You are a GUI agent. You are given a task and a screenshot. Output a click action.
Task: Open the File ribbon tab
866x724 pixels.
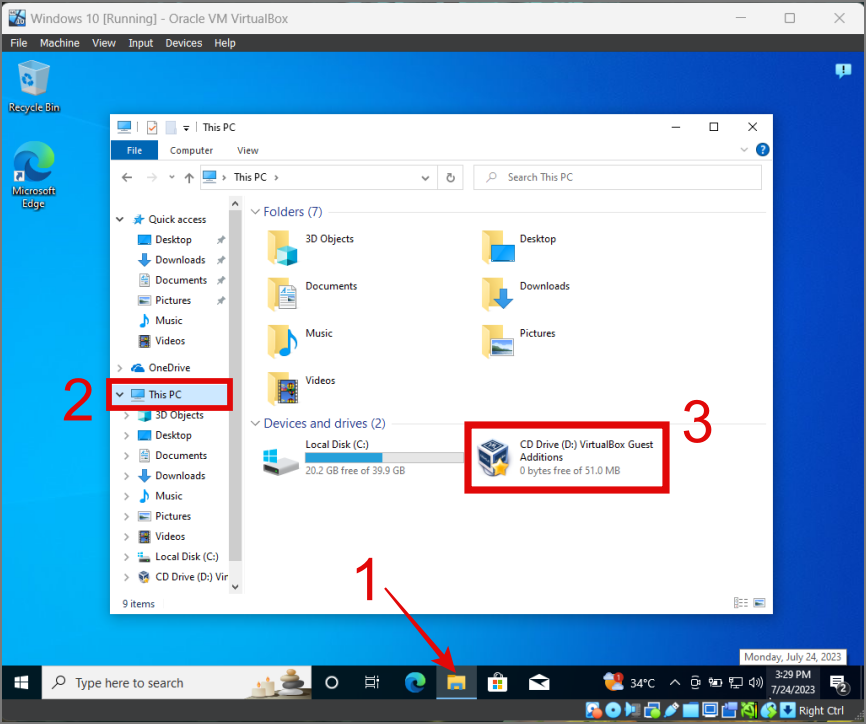pyautogui.click(x=134, y=150)
